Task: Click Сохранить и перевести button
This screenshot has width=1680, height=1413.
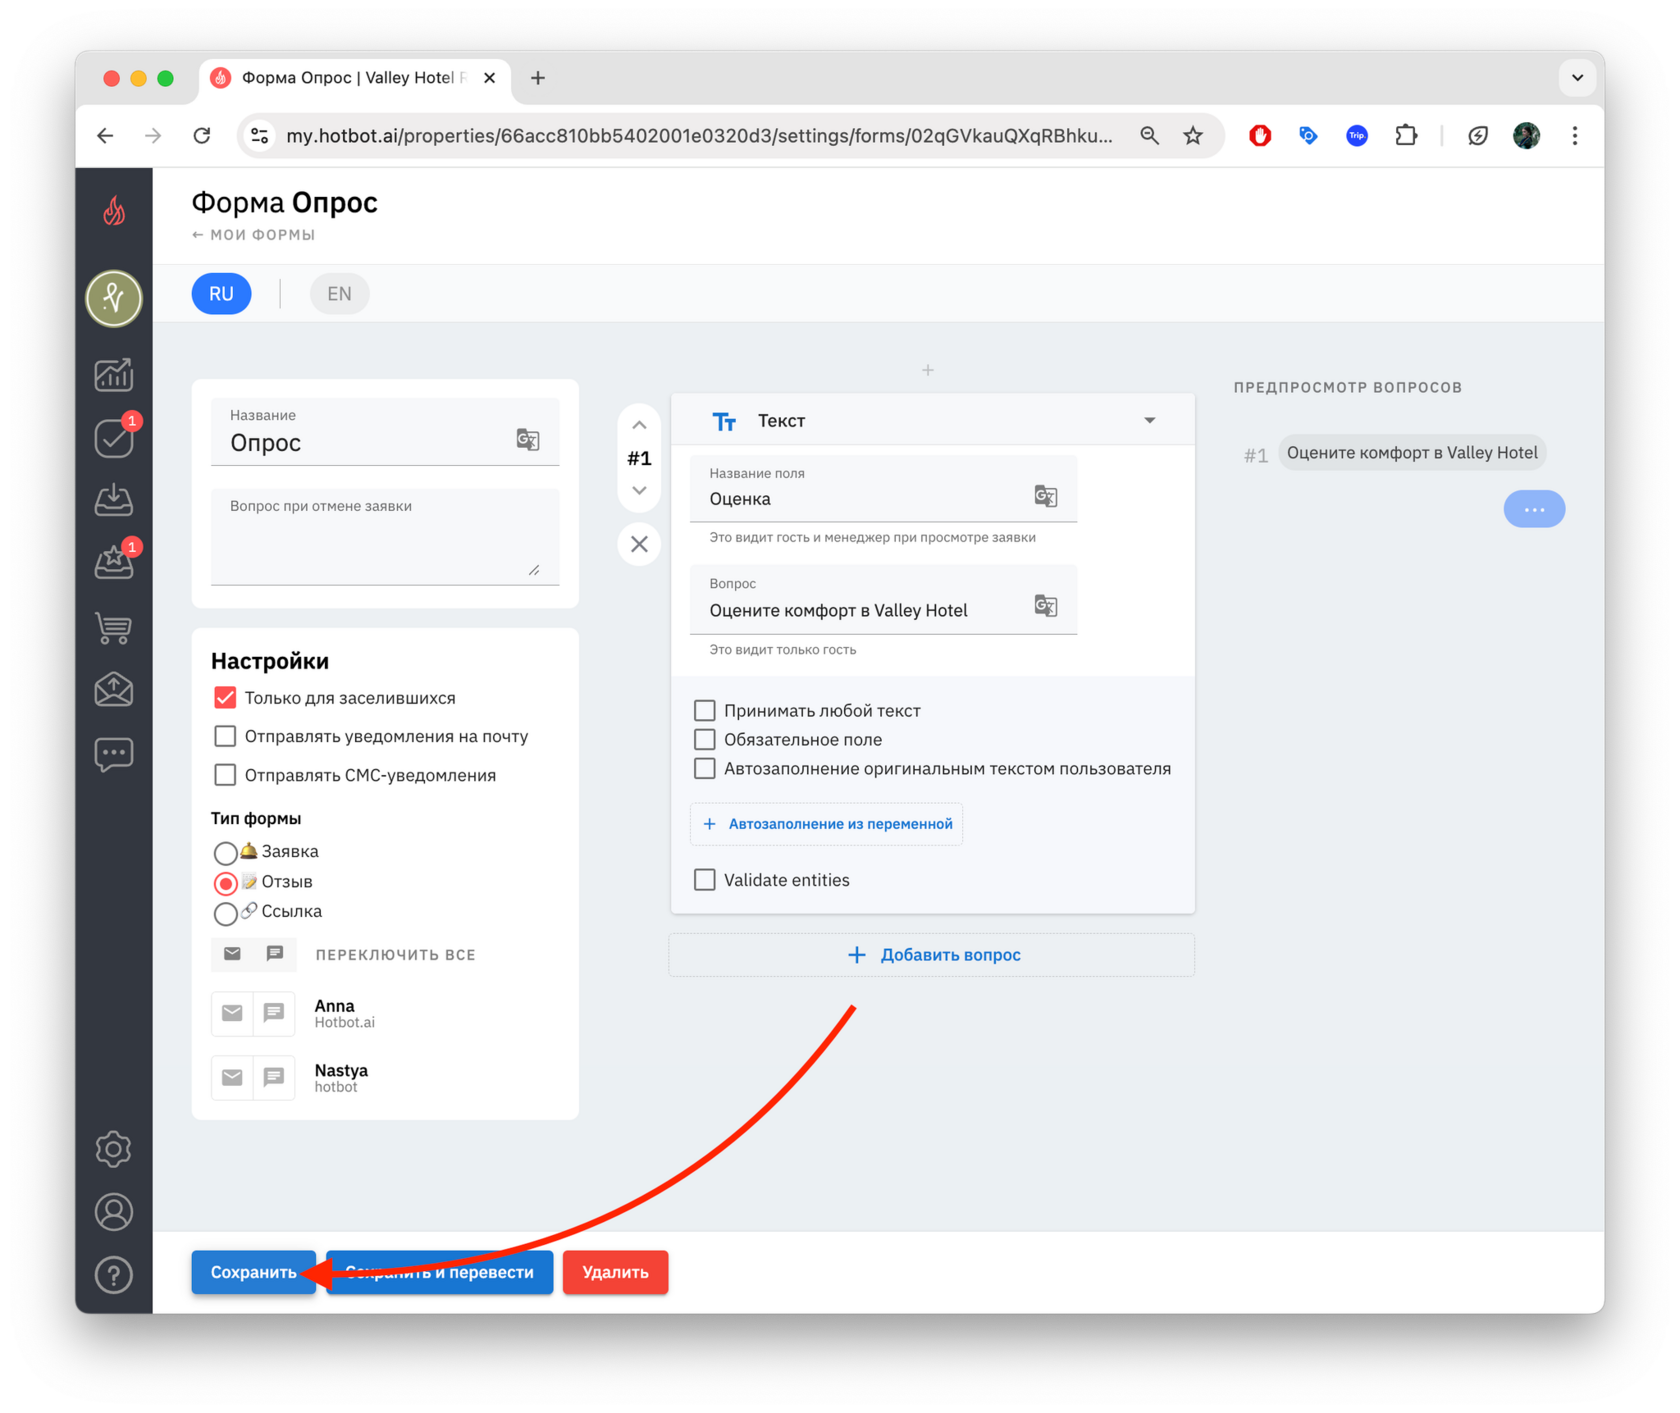Action: pos(440,1273)
